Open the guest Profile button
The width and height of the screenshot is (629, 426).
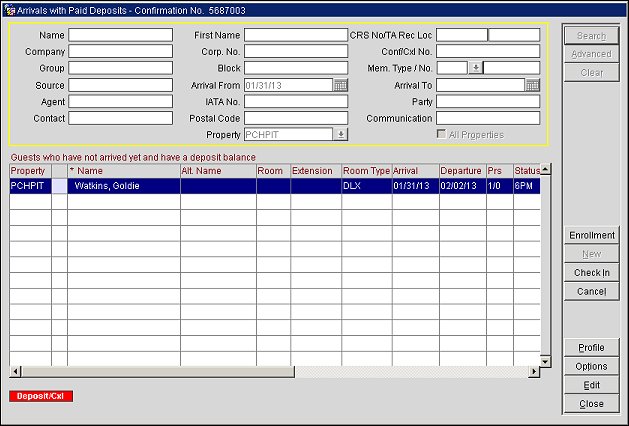591,348
